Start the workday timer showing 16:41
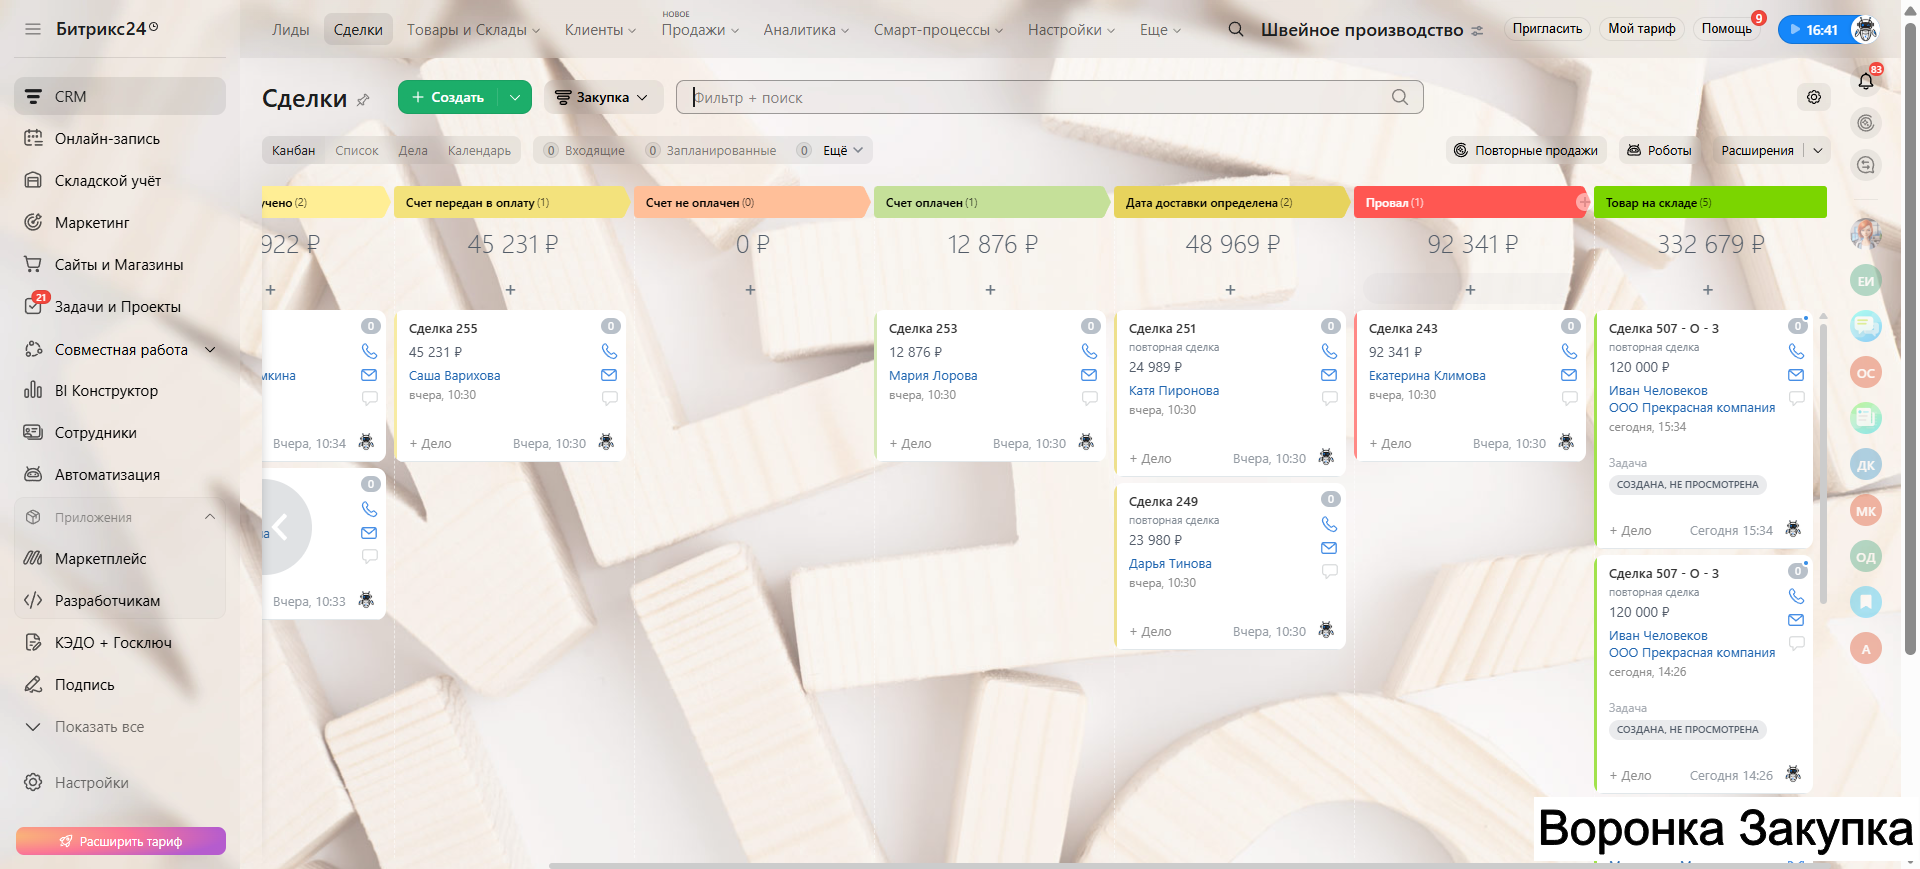The width and height of the screenshot is (1920, 869). pyautogui.click(x=1814, y=30)
